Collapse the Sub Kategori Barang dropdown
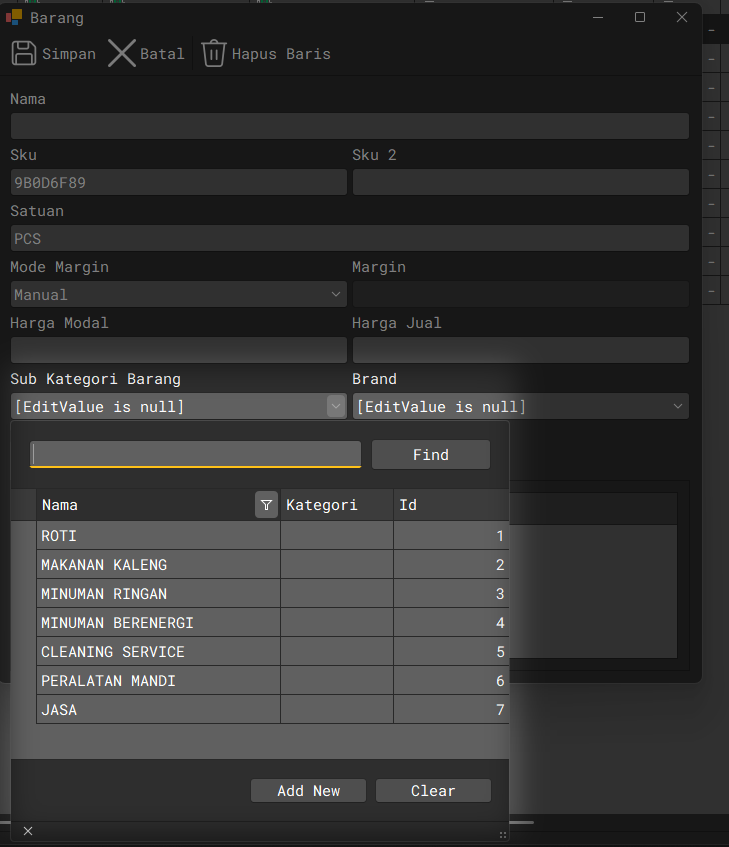Screen dimensions: 729x847 click(335, 407)
